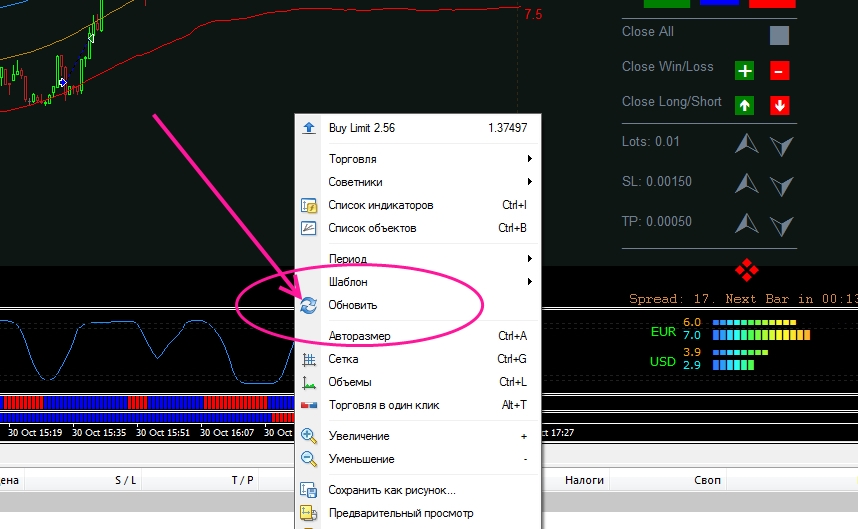858x529 pixels.
Task: Open Список объектов entry
Action: coord(418,228)
